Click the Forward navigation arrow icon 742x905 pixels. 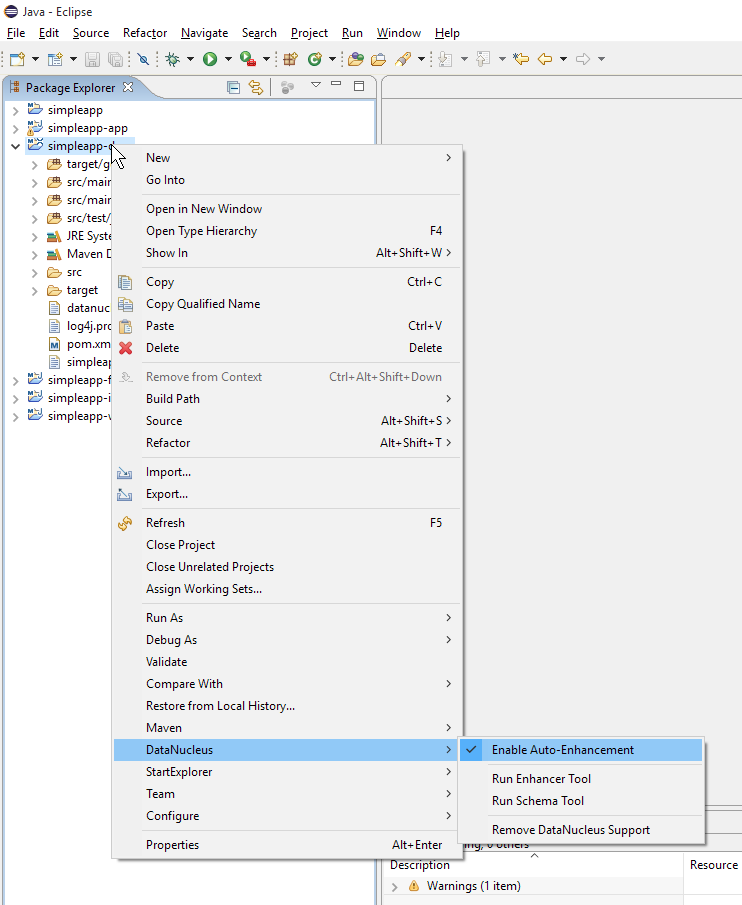583,59
